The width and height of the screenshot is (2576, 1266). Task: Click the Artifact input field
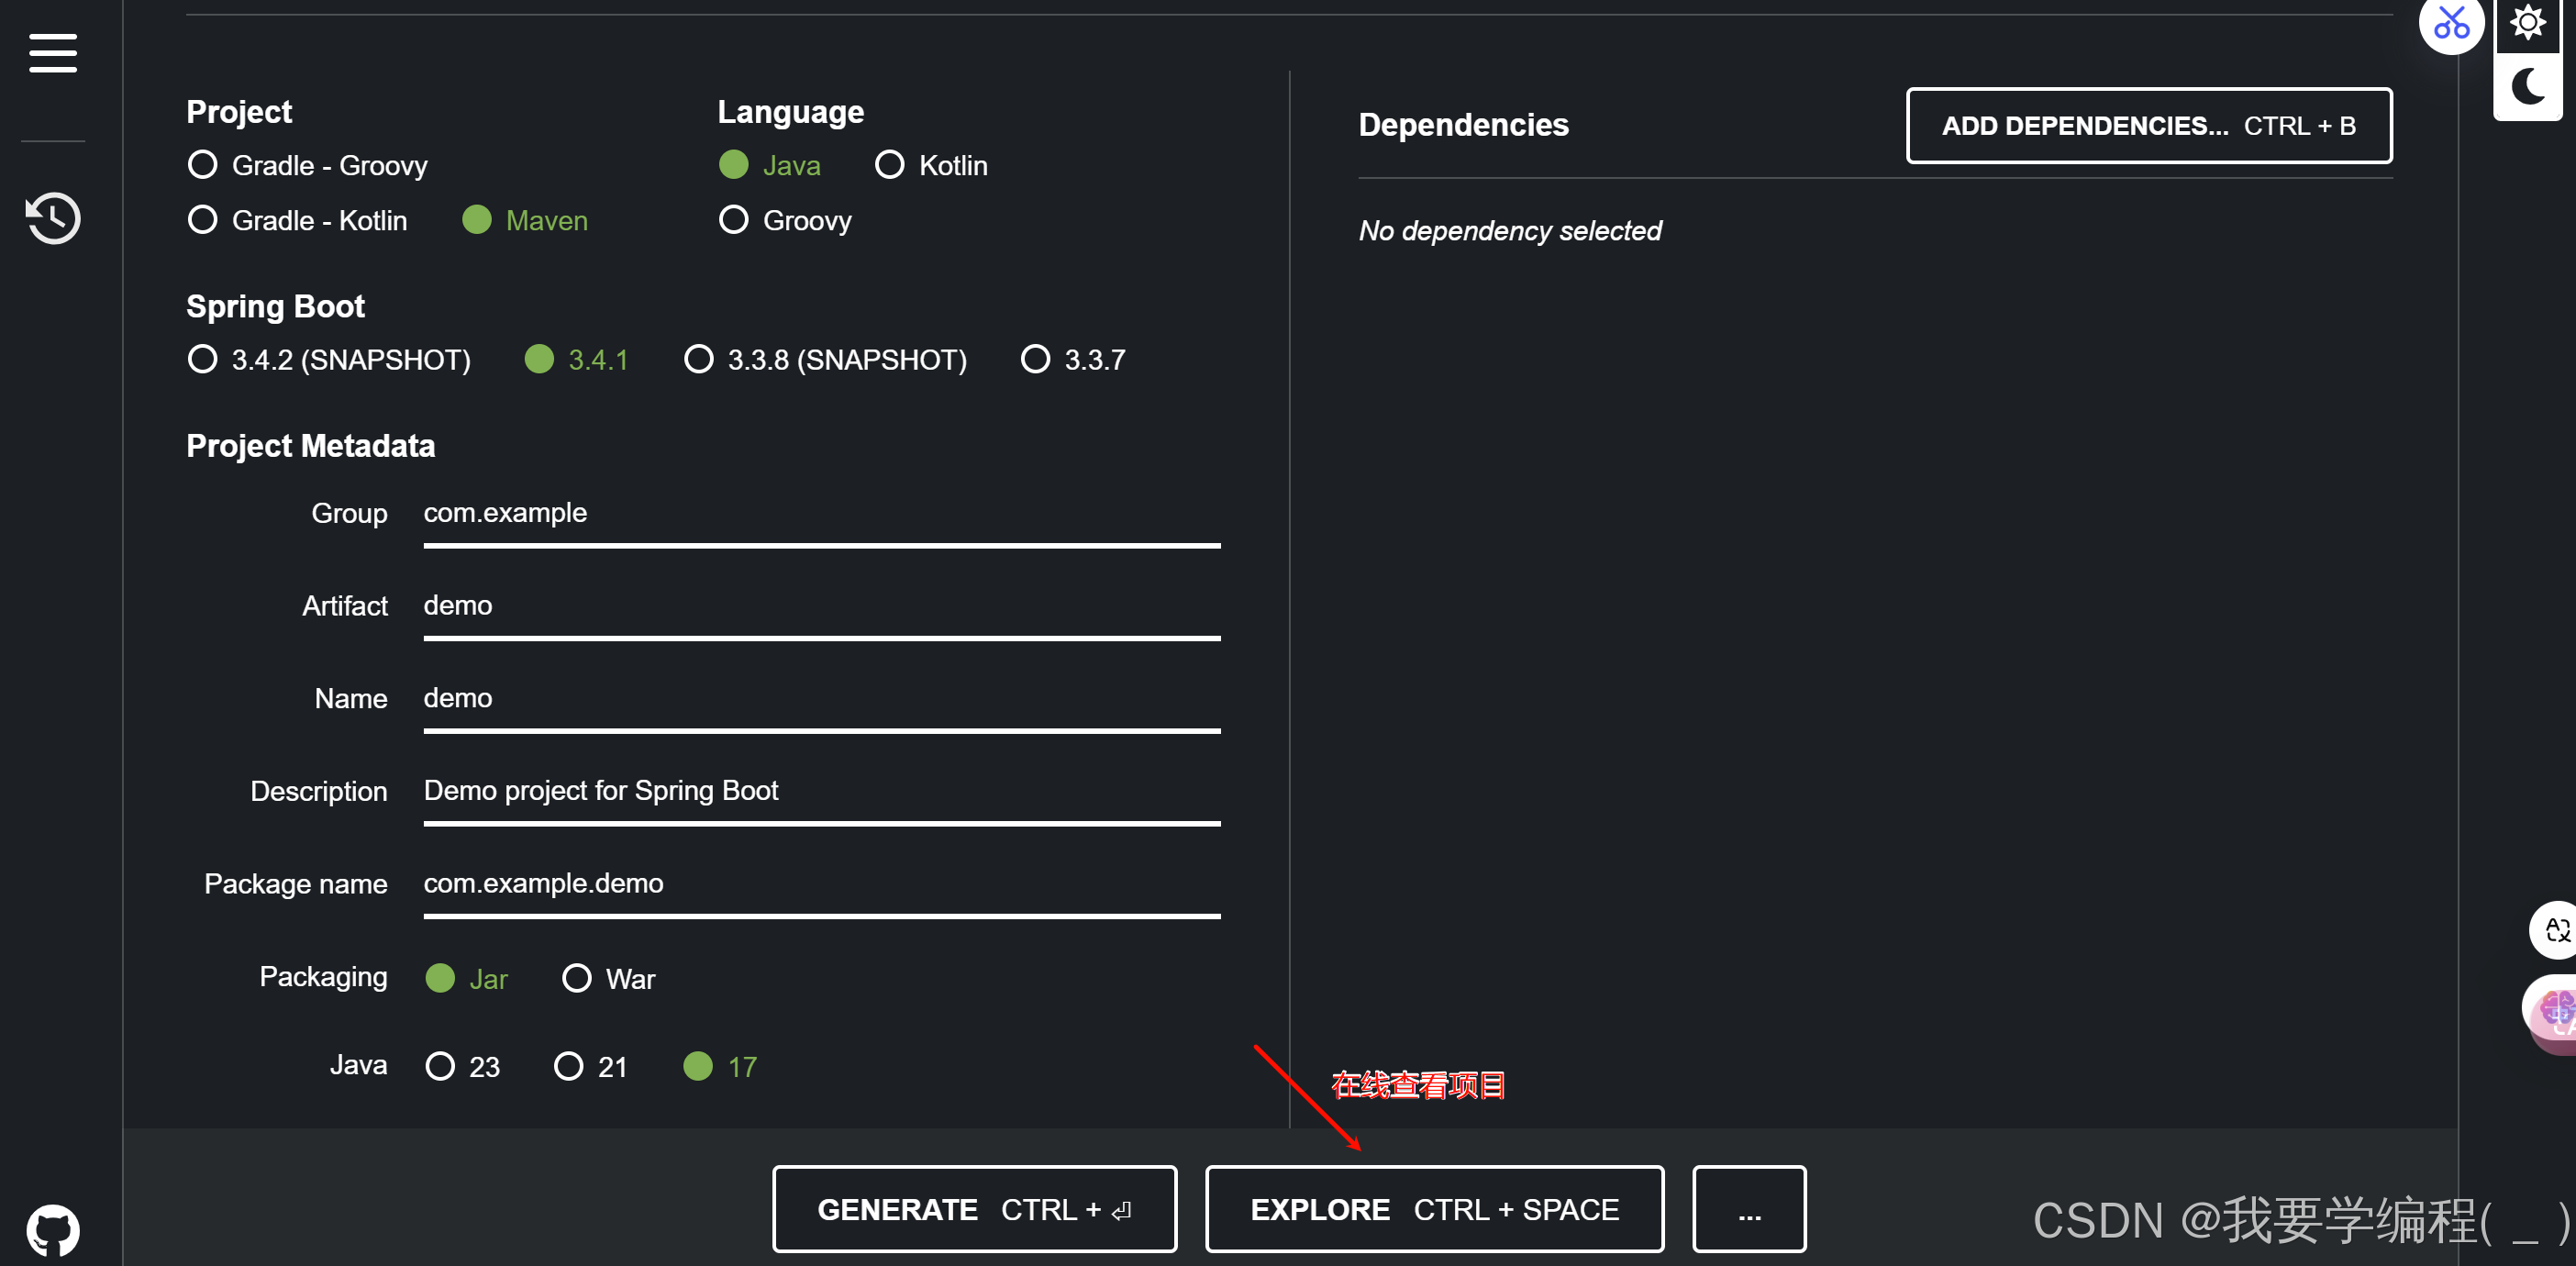822,607
